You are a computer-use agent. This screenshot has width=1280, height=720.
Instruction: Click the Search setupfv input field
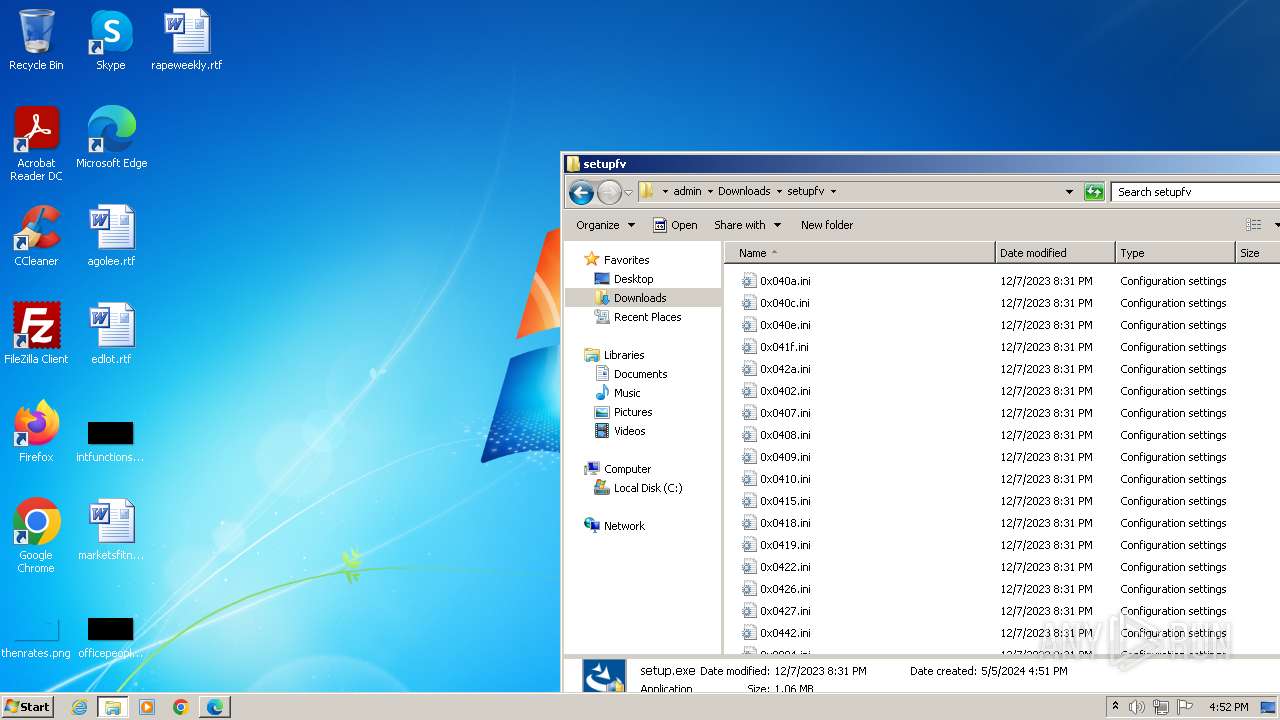point(1196,192)
